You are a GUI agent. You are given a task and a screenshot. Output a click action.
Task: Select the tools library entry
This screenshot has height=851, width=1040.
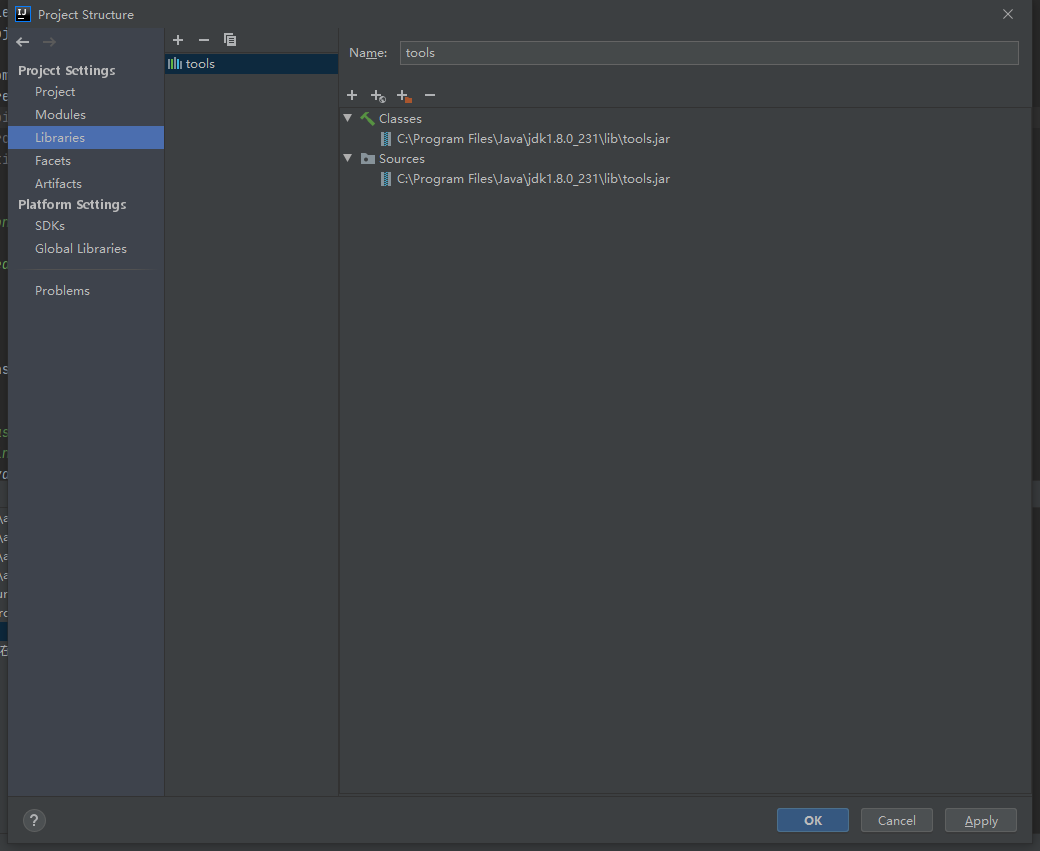tap(251, 64)
